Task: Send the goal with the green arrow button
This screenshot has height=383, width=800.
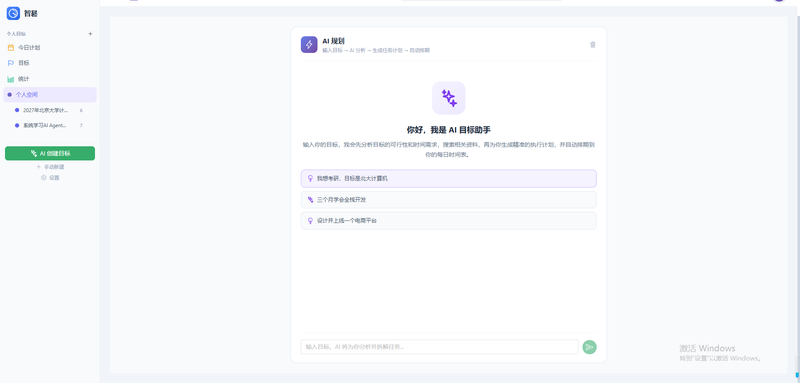Action: point(589,347)
